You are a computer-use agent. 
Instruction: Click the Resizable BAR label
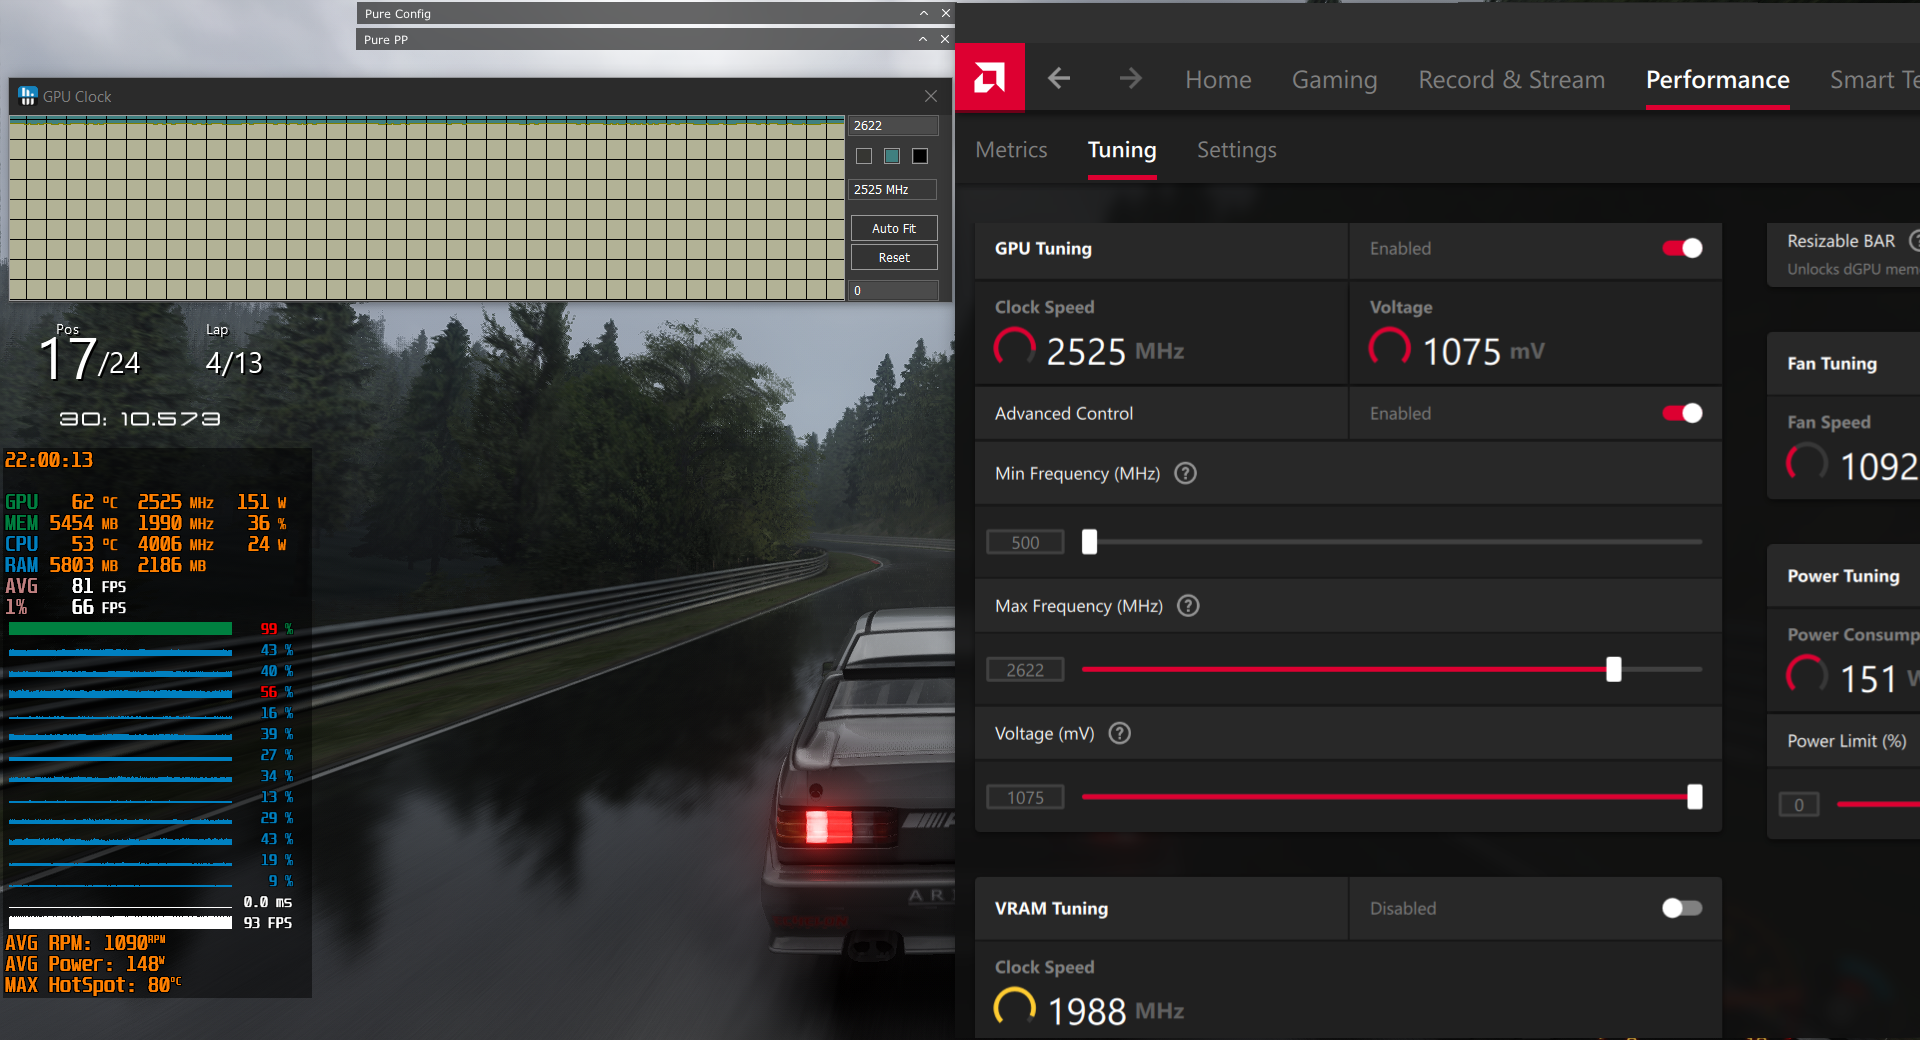pyautogui.click(x=1841, y=241)
